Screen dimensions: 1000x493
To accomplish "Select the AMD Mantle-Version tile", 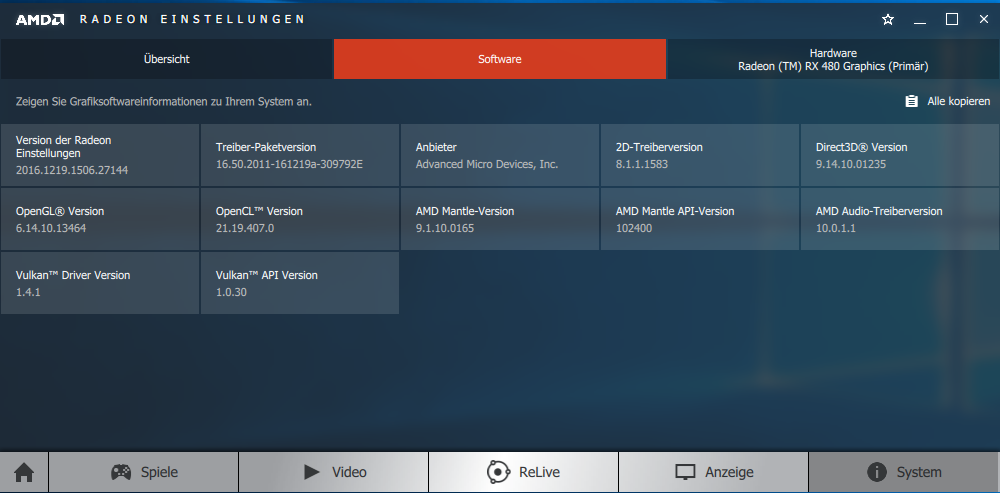I will click(500, 219).
